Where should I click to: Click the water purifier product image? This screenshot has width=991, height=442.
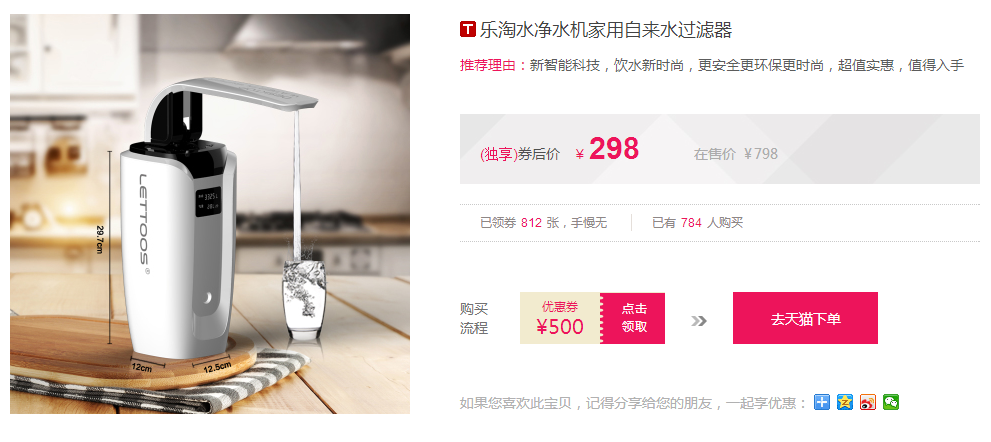click(210, 214)
